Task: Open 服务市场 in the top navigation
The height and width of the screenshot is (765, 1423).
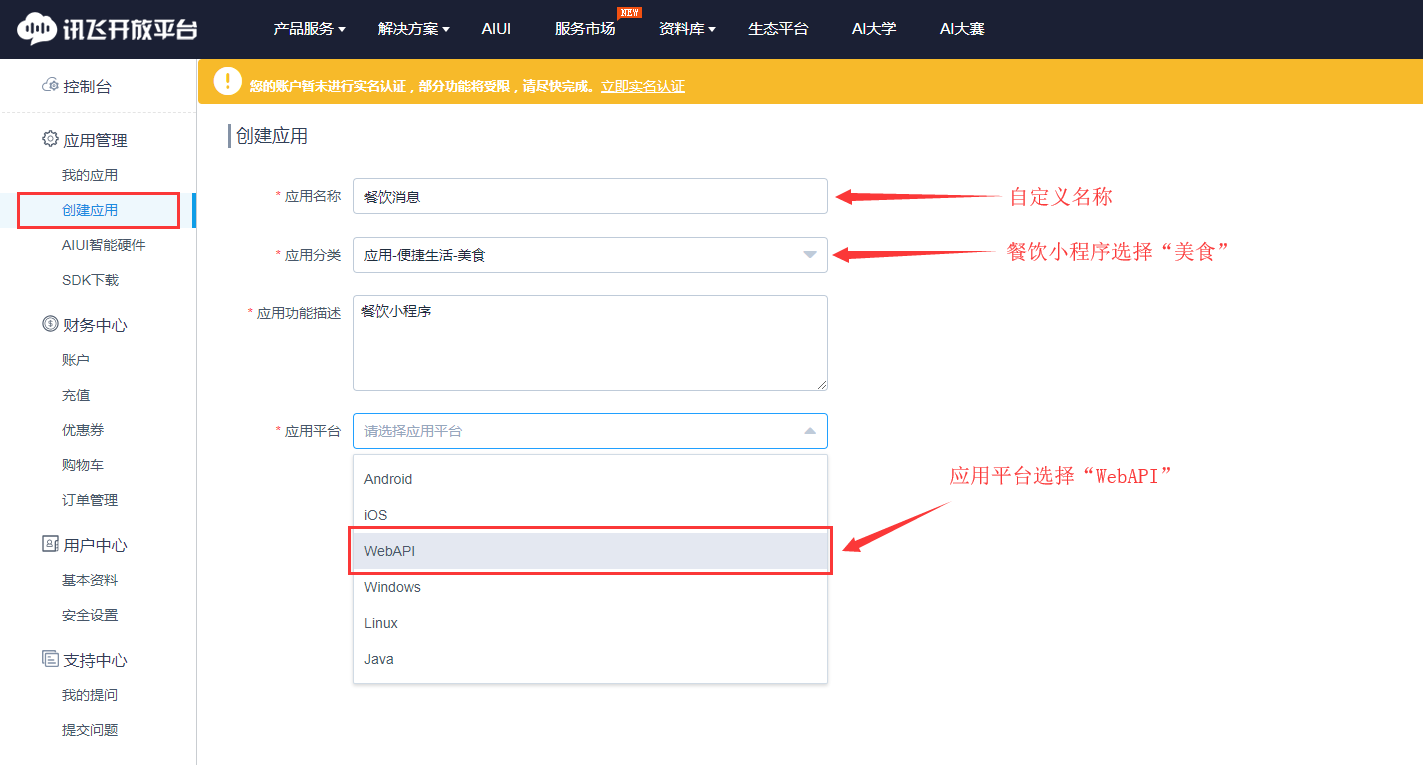Action: point(585,29)
